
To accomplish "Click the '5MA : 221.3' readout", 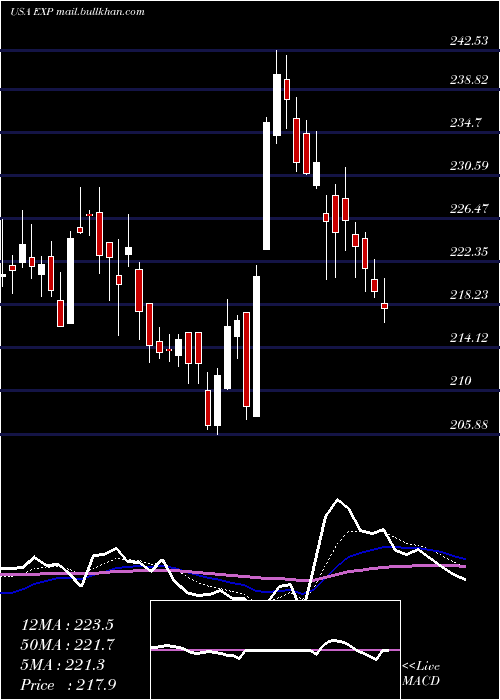I will click(62, 665).
